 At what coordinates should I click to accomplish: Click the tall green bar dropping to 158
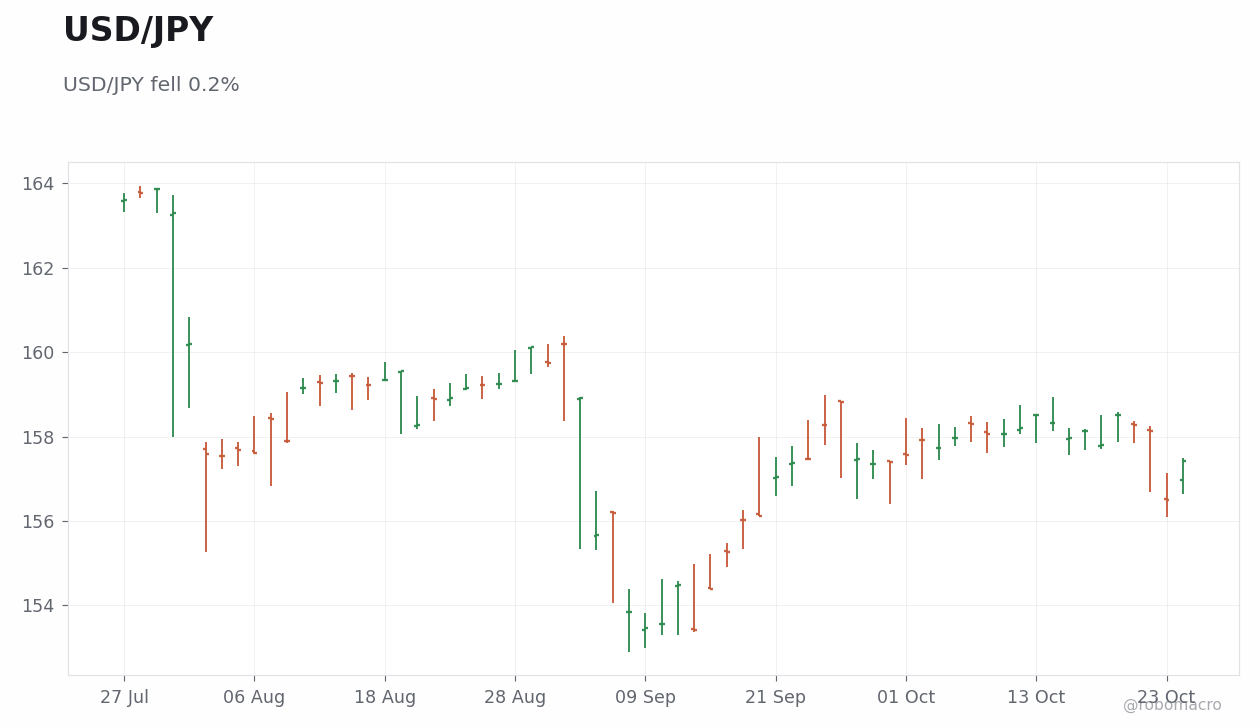point(173,316)
